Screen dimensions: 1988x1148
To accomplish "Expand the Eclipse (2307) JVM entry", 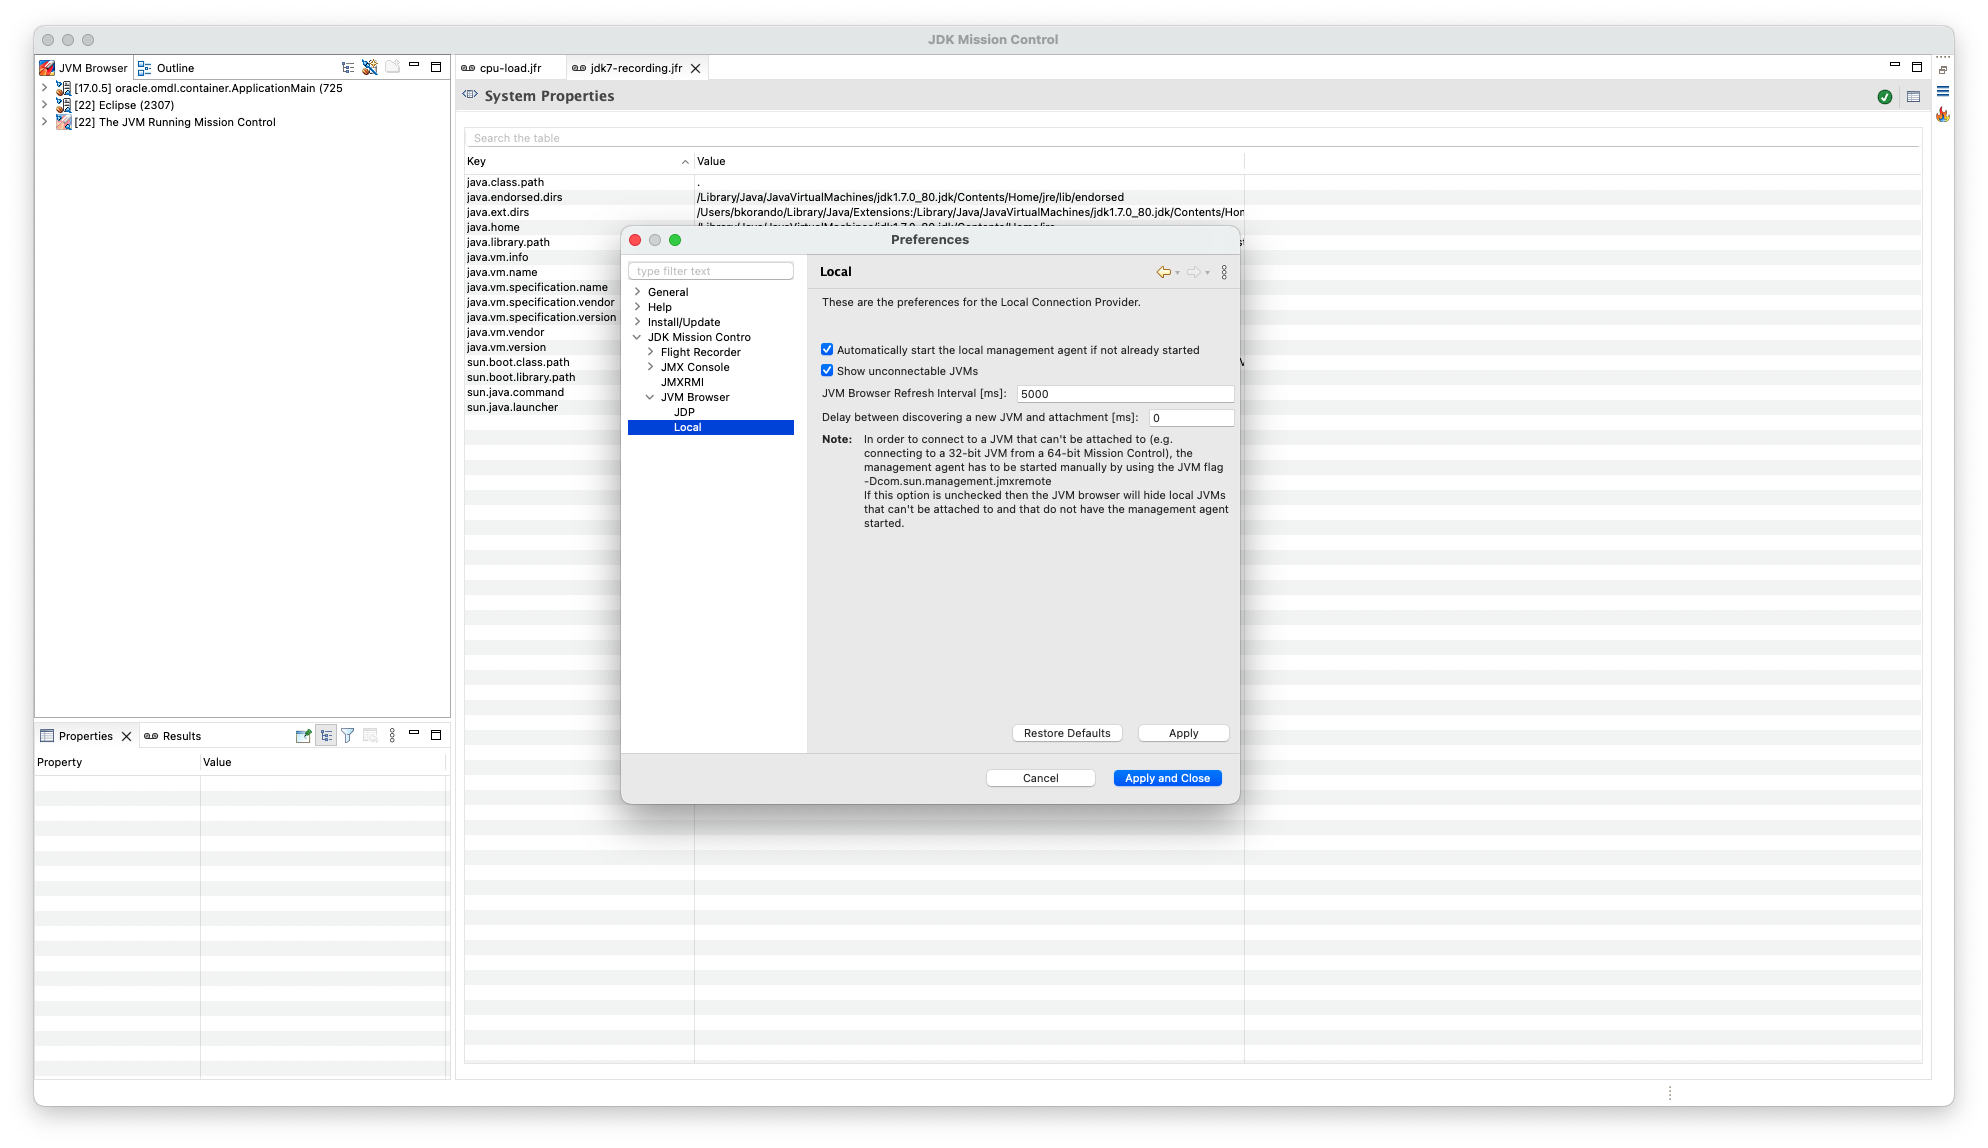I will (x=44, y=105).
